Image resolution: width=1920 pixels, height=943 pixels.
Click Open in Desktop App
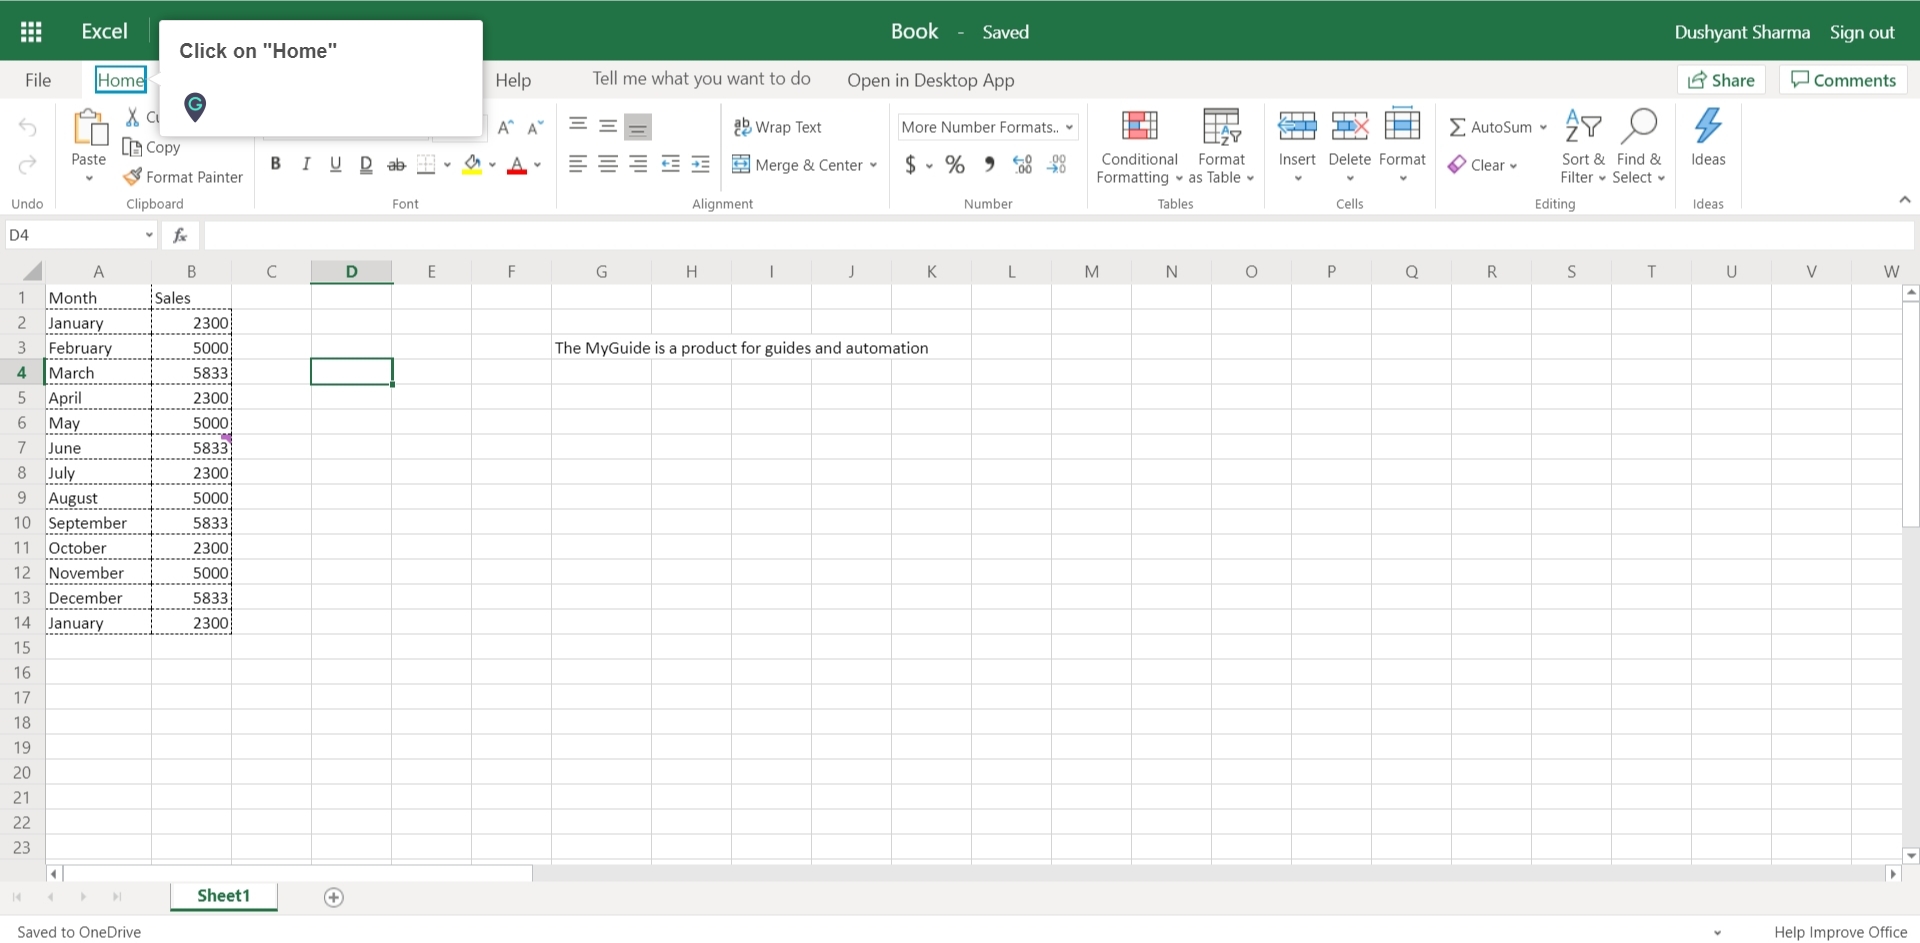point(930,80)
